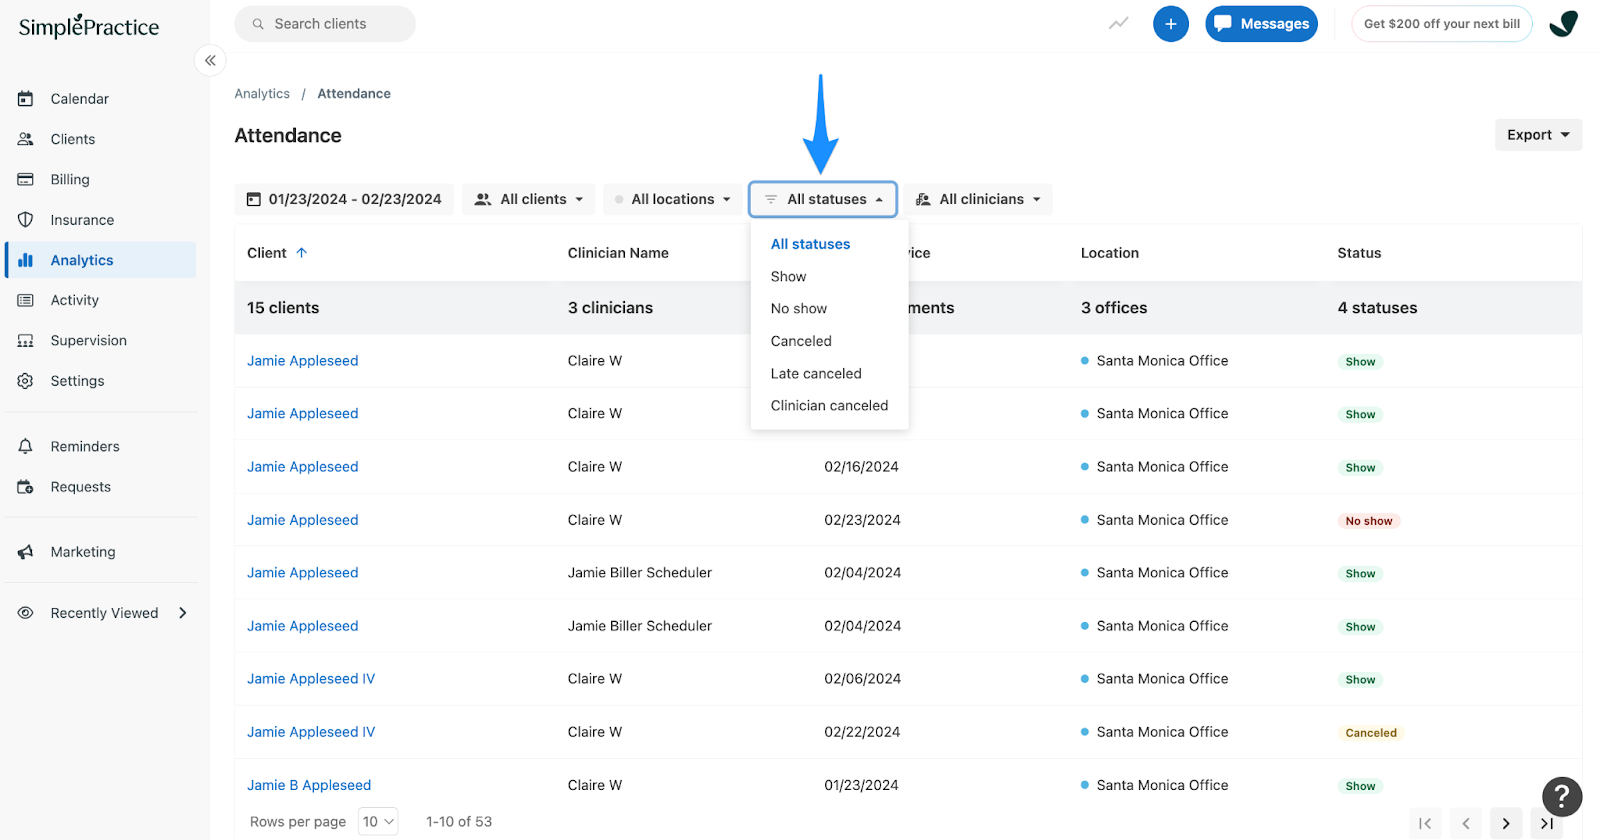Go to Clients in sidebar
The image size is (1600, 840).
(72, 139)
